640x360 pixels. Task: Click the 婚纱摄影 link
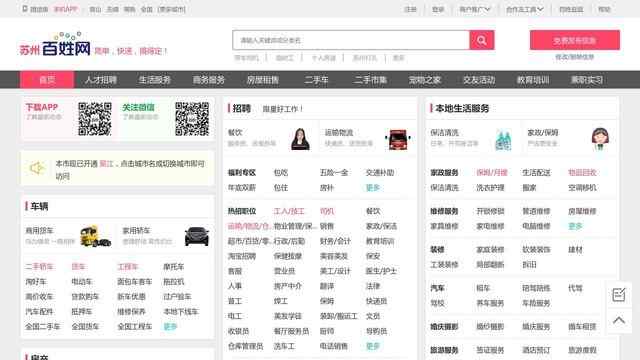click(490, 327)
